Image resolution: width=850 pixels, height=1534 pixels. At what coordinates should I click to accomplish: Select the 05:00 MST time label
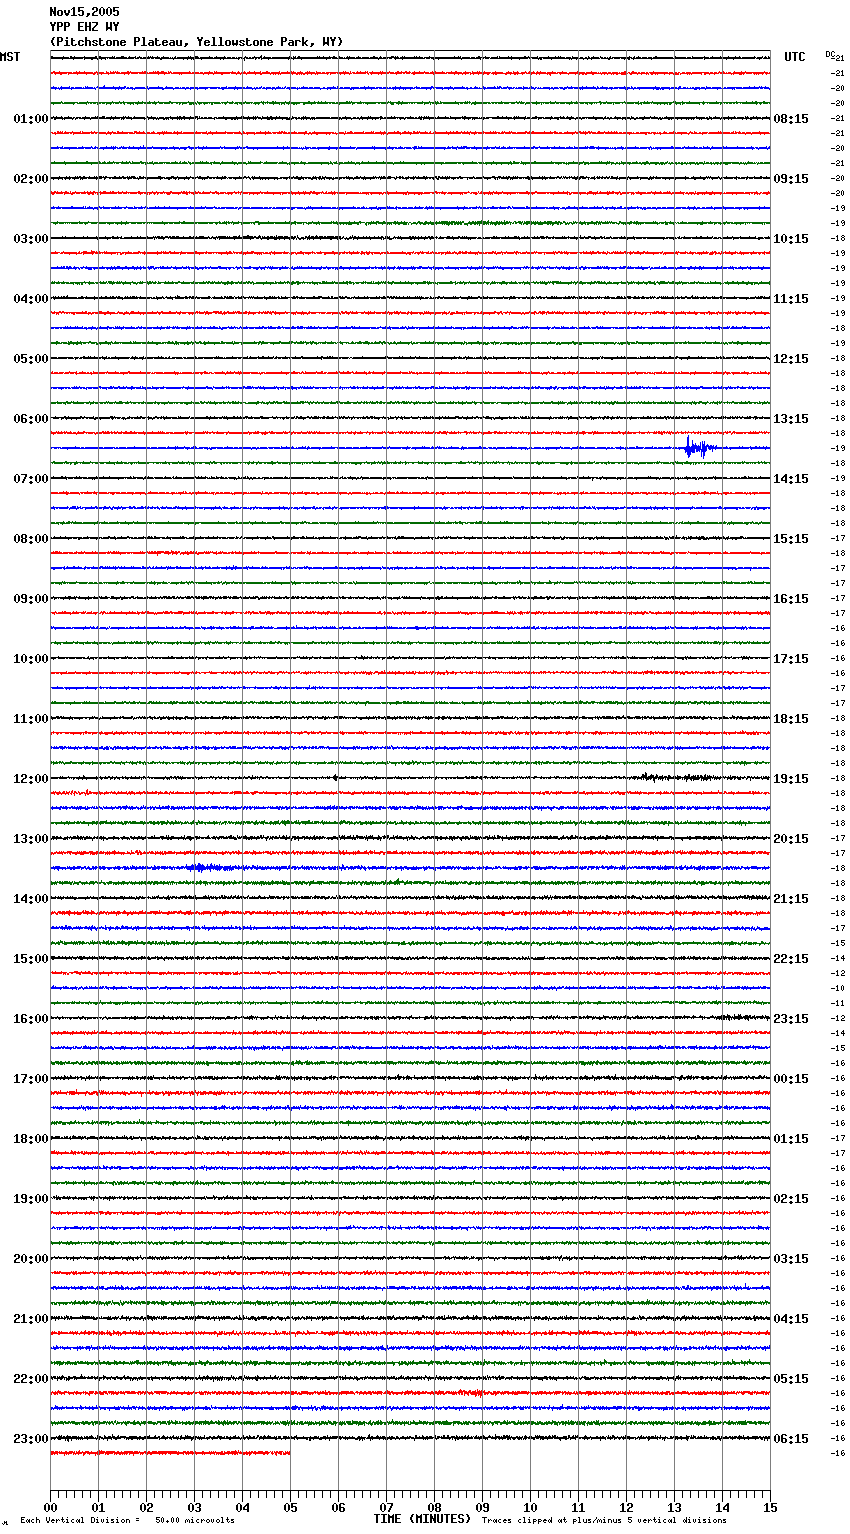(31, 359)
